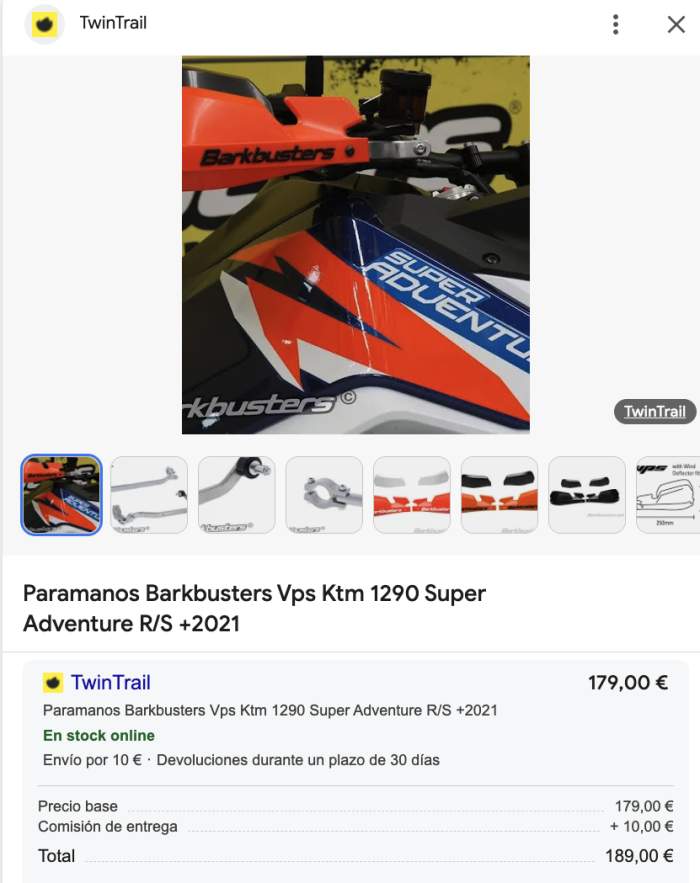The height and width of the screenshot is (883, 700).
Task: Select the first thumbnail with Super Adventure tank
Action: (x=61, y=494)
